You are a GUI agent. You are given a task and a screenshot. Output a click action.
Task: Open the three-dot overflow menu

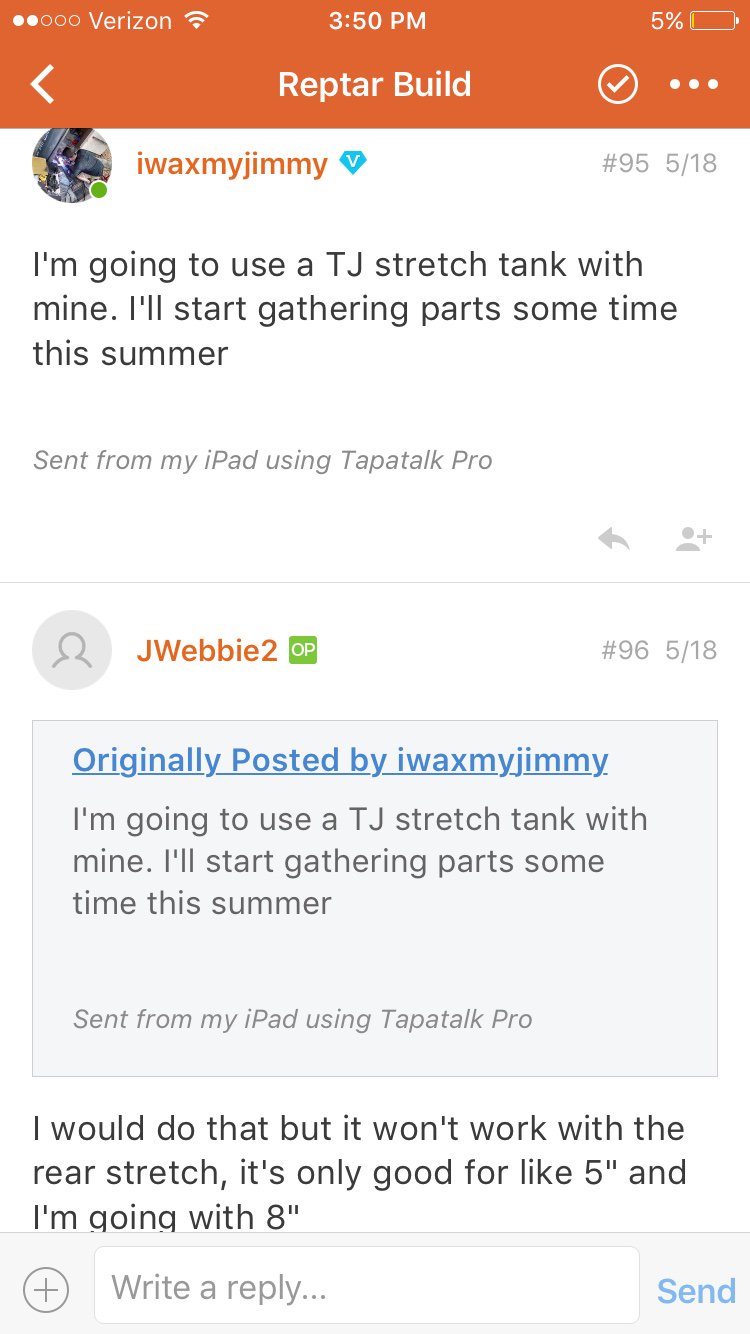(694, 84)
